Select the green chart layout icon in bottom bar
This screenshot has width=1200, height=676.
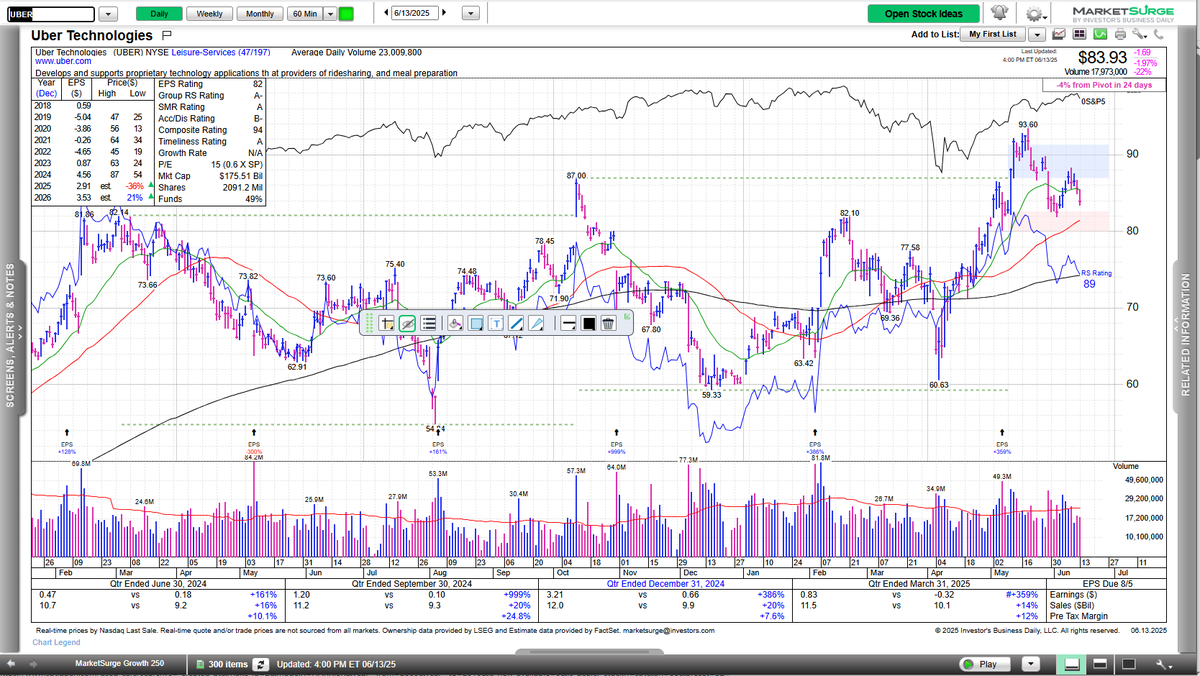click(1072, 664)
